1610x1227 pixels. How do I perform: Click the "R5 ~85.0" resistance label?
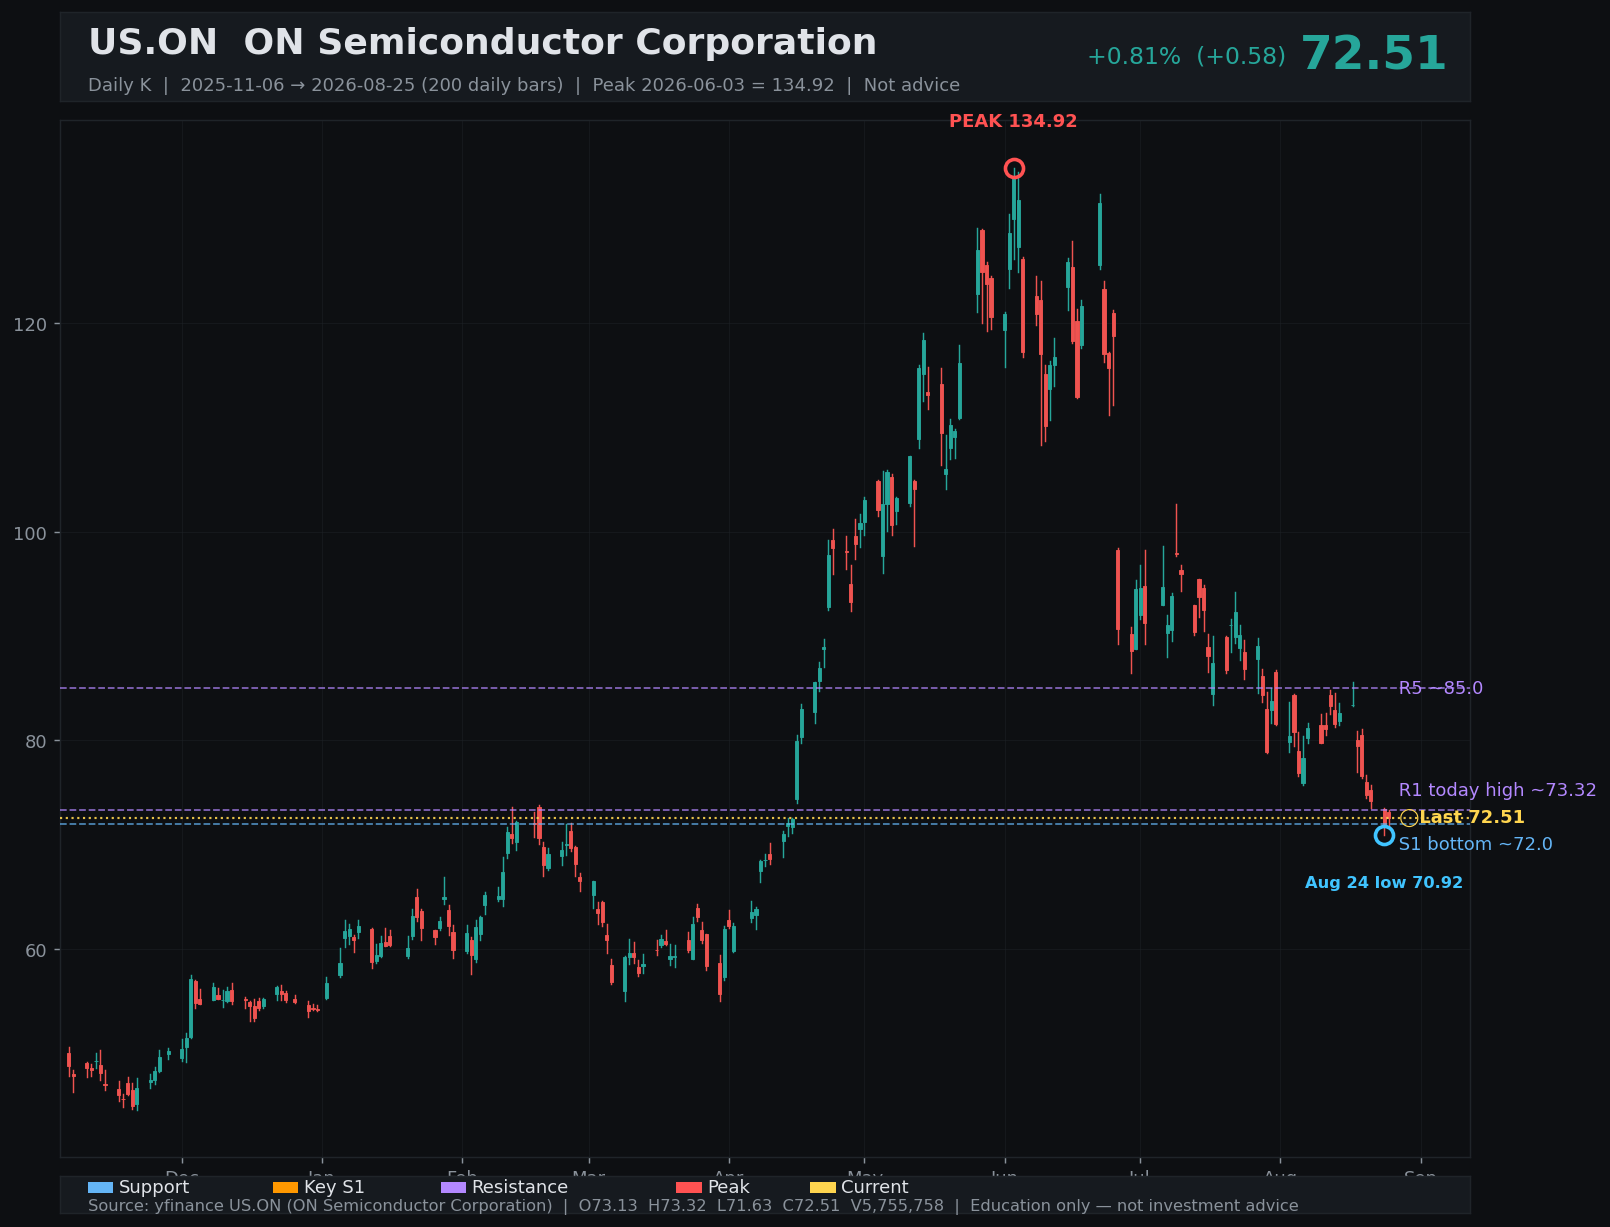(x=1441, y=688)
